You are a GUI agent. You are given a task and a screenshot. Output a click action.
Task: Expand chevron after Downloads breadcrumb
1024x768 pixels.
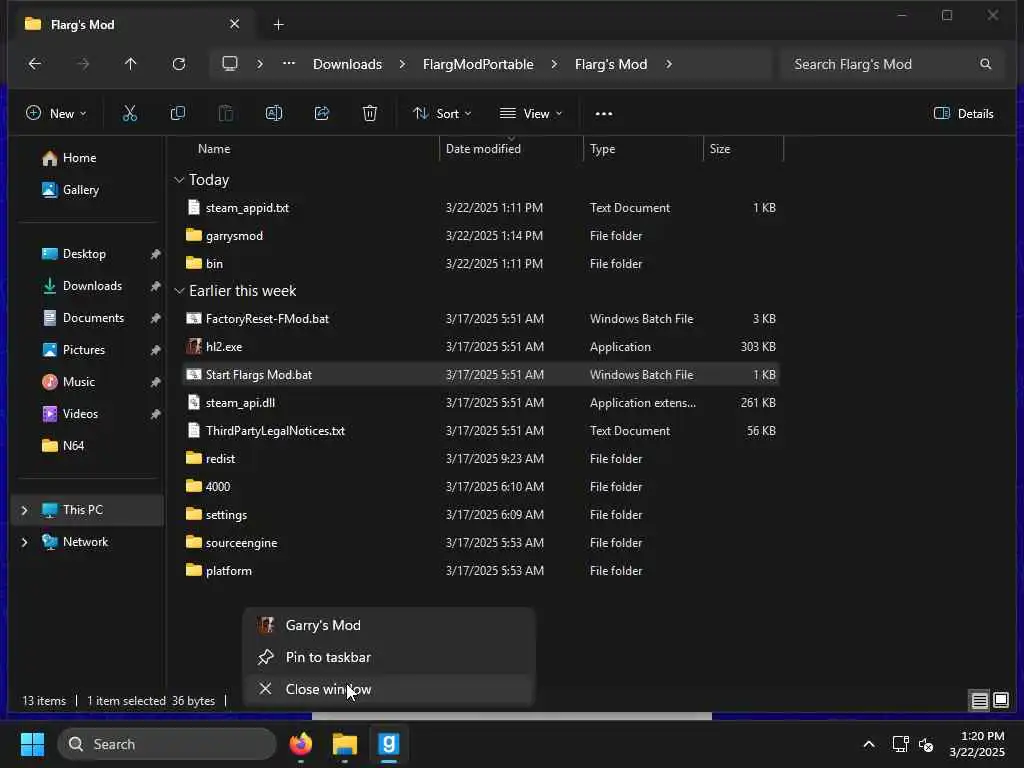[402, 64]
